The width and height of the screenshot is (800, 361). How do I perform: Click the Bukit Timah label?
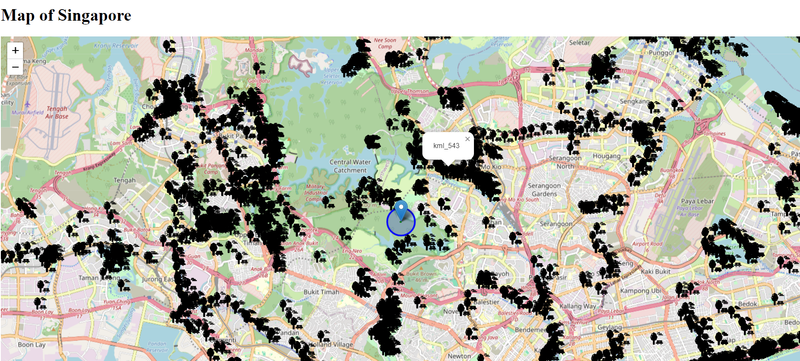pos(321,292)
